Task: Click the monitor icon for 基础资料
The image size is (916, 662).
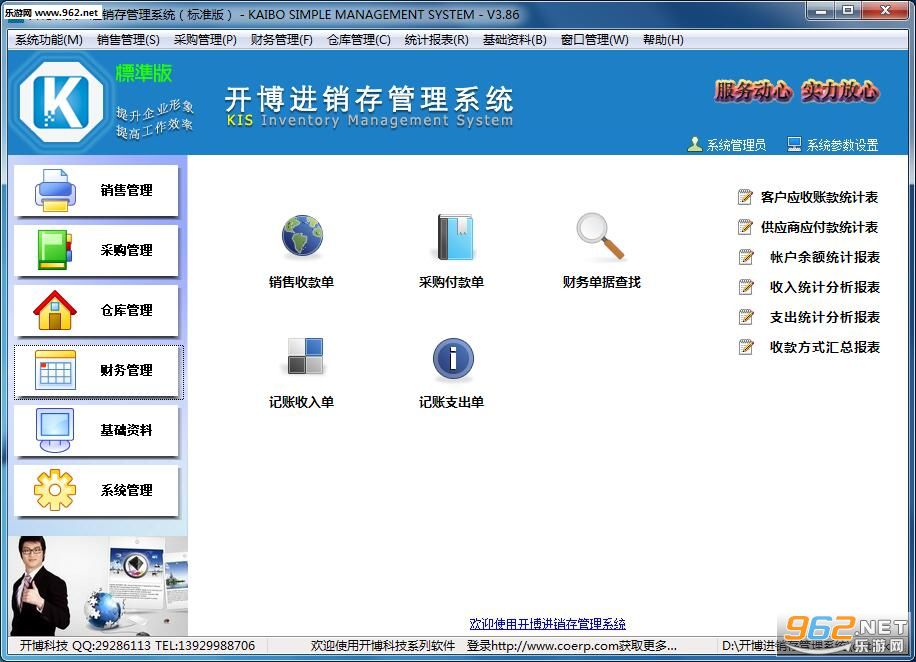Action: [x=55, y=430]
